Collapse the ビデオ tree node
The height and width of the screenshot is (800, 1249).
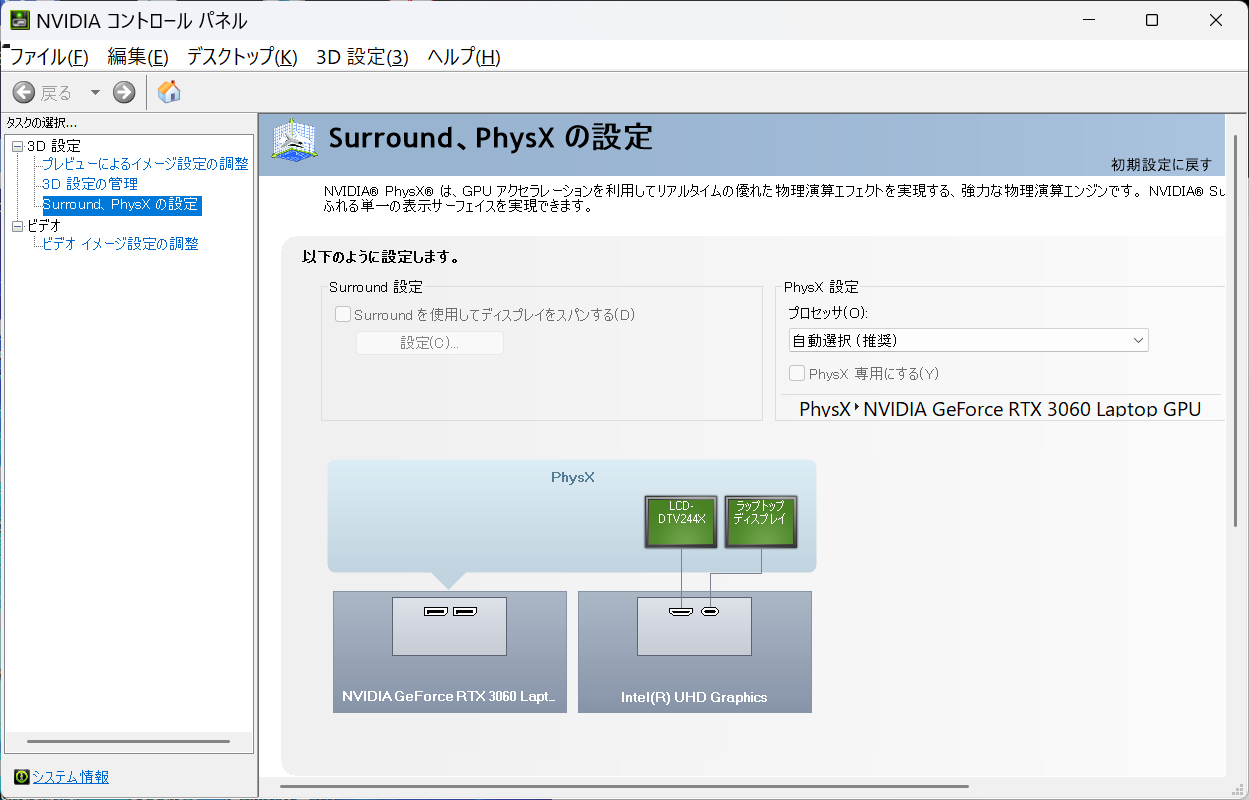click(x=17, y=226)
